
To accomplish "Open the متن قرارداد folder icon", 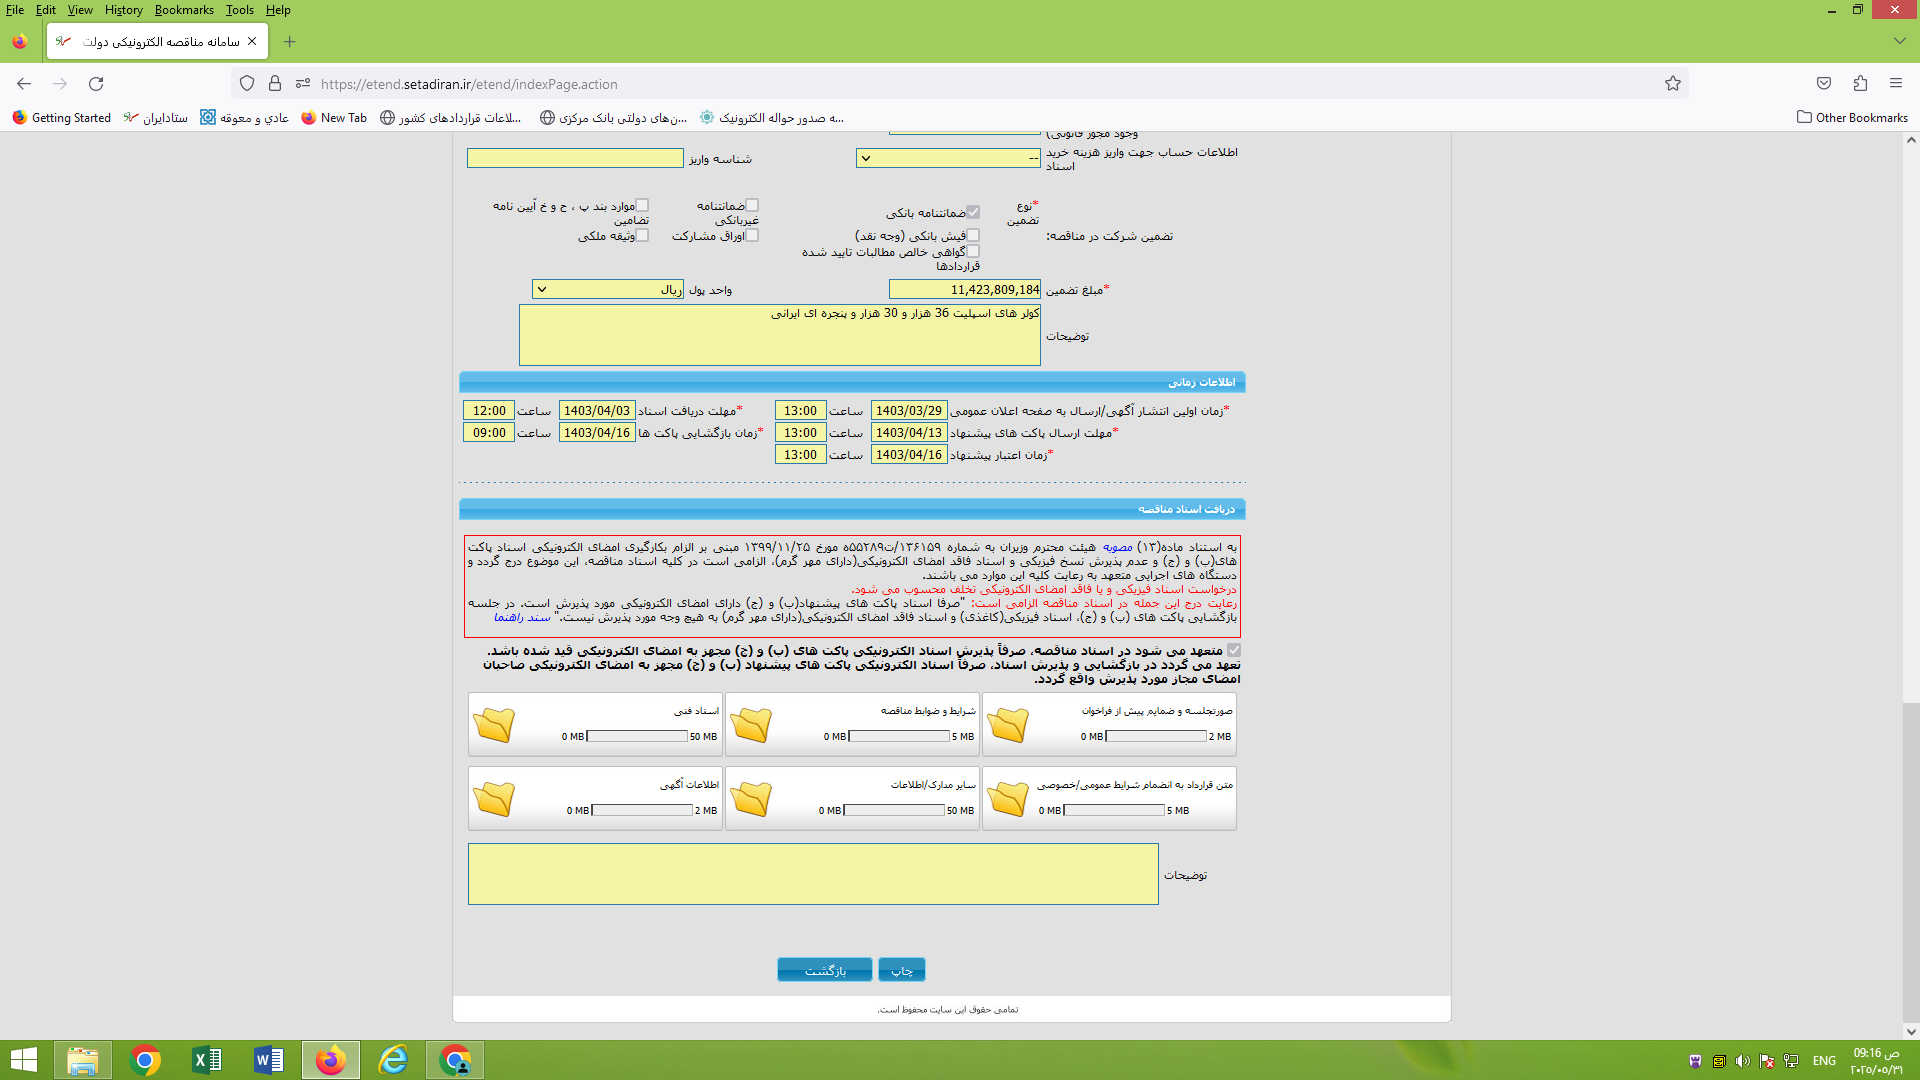I will point(1008,799).
